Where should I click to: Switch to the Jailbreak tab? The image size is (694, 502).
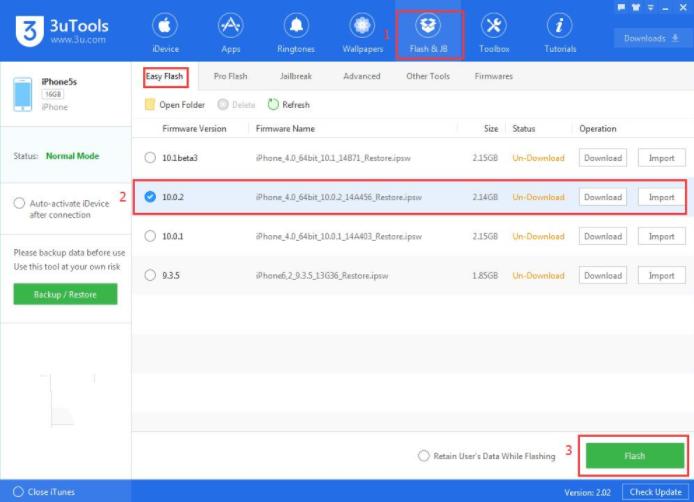coord(296,76)
